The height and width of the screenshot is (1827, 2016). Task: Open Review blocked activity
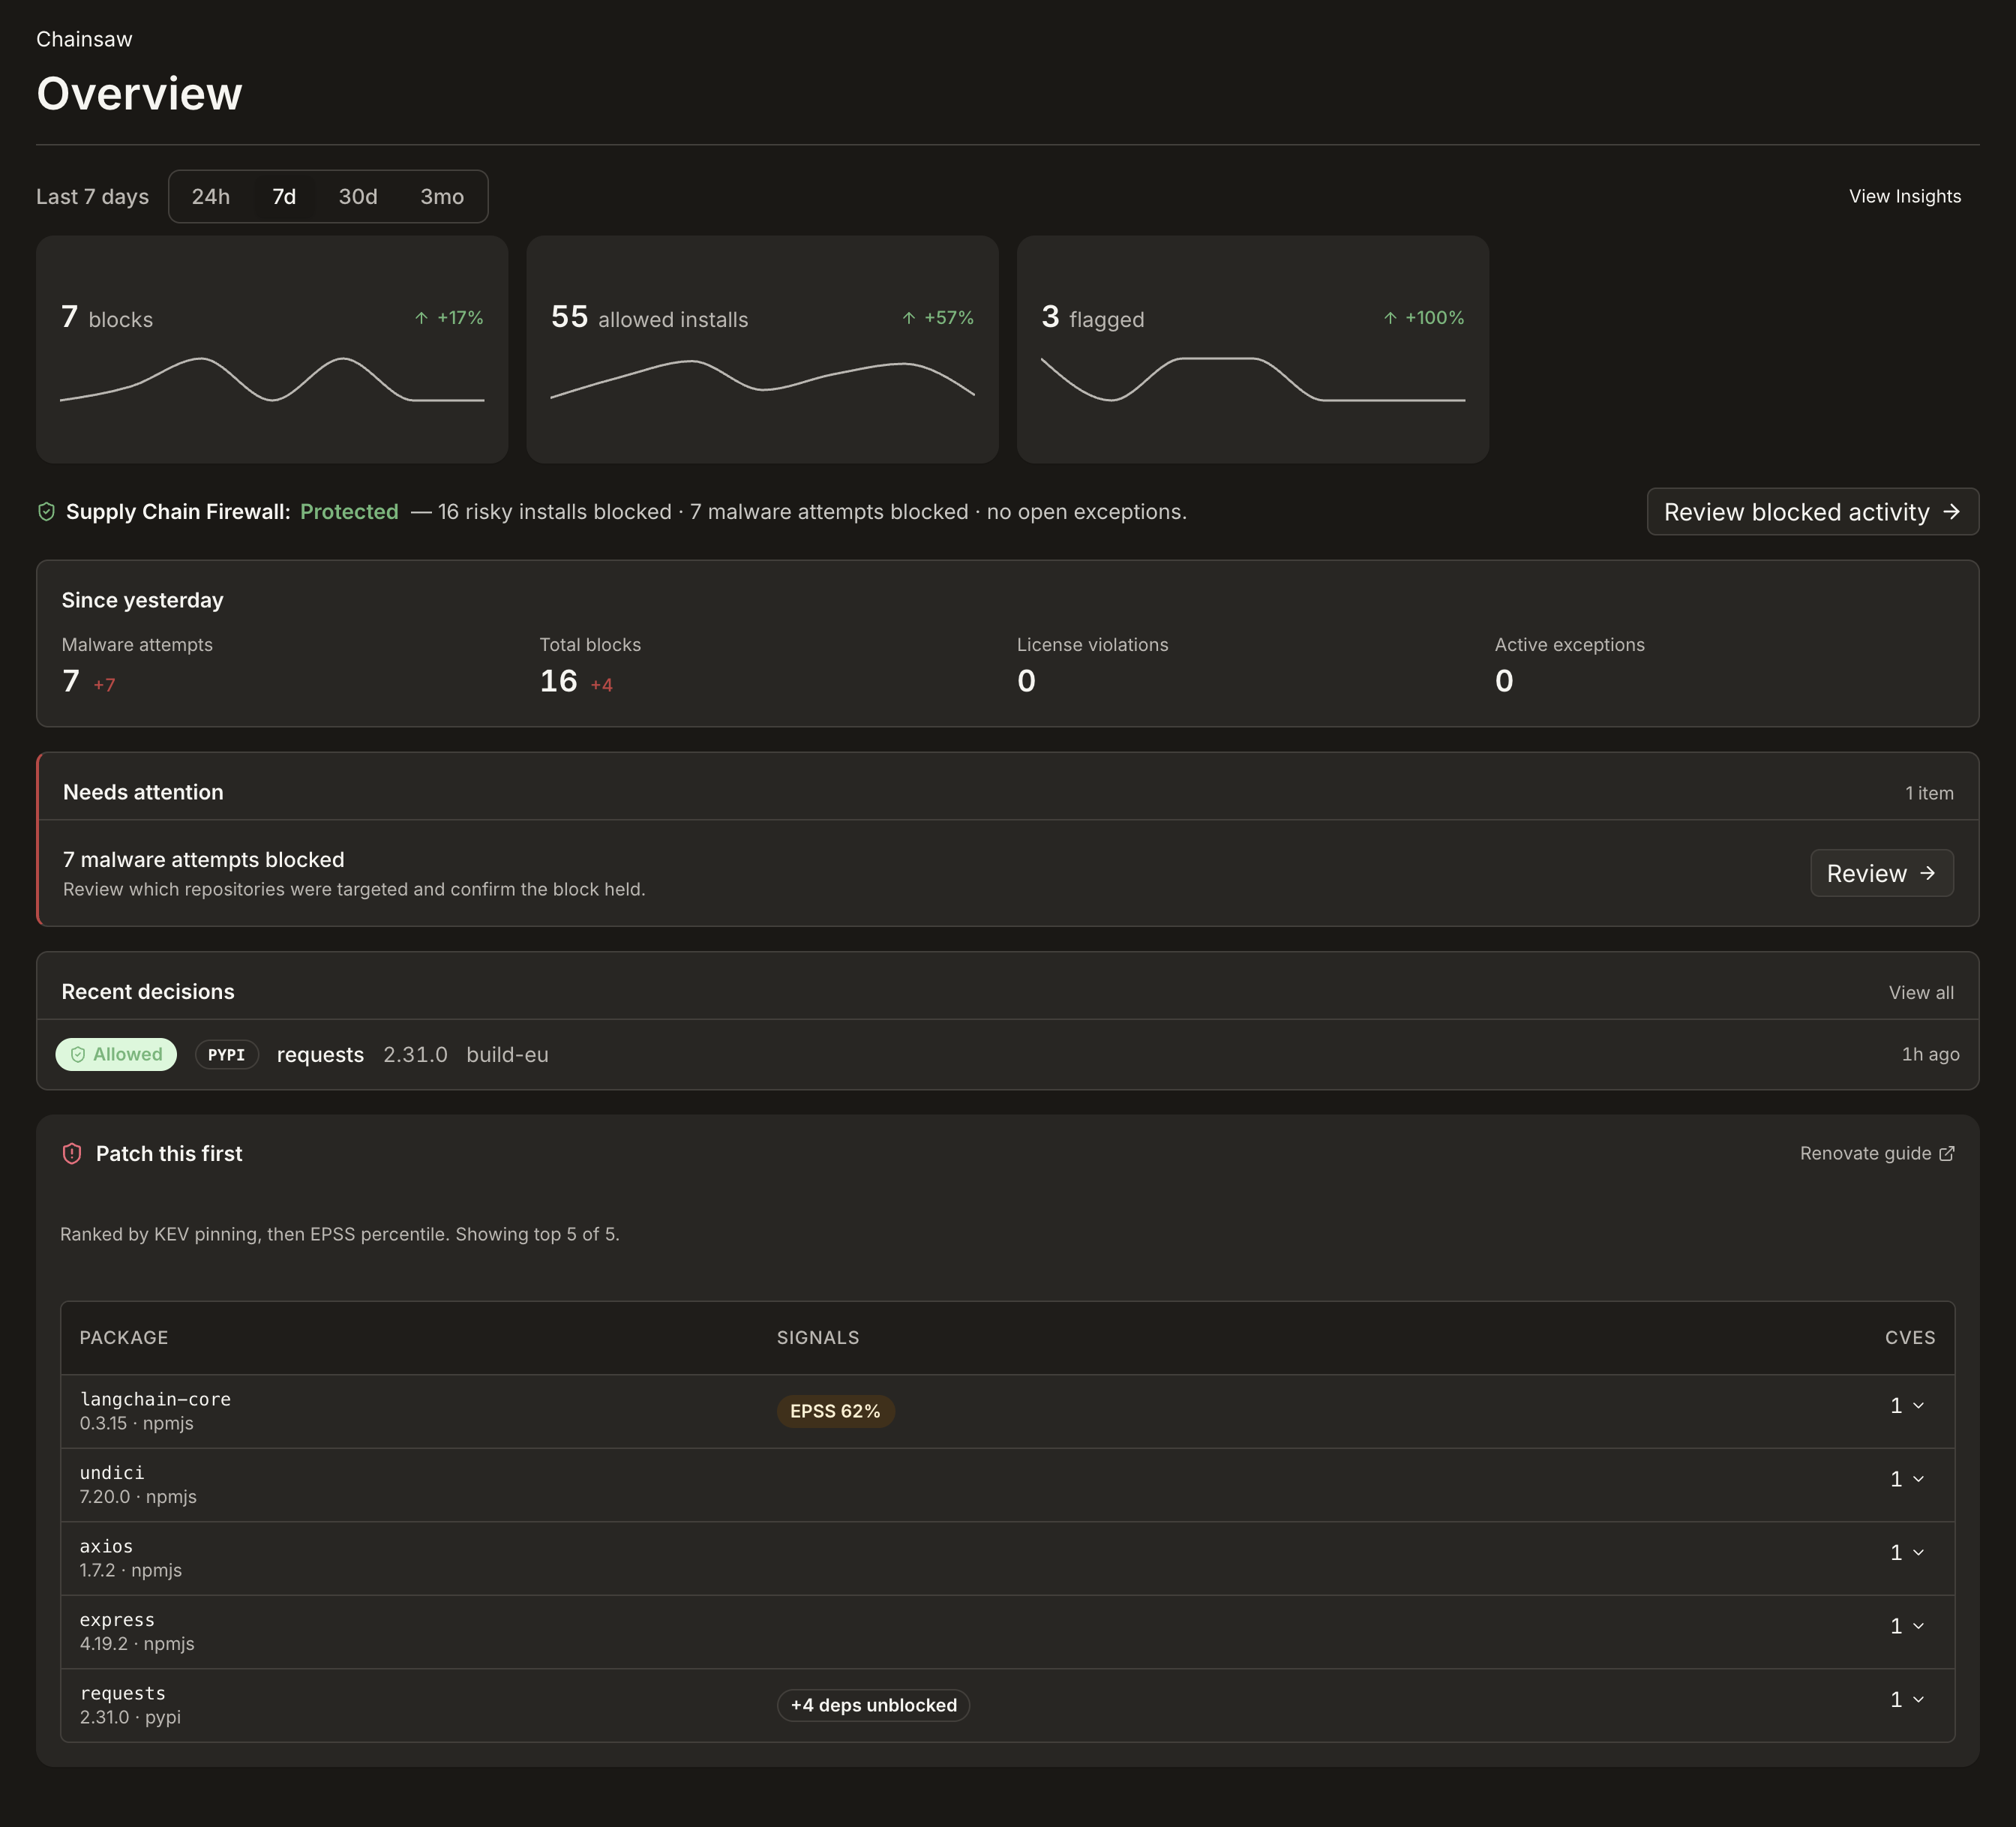[x=1812, y=512]
